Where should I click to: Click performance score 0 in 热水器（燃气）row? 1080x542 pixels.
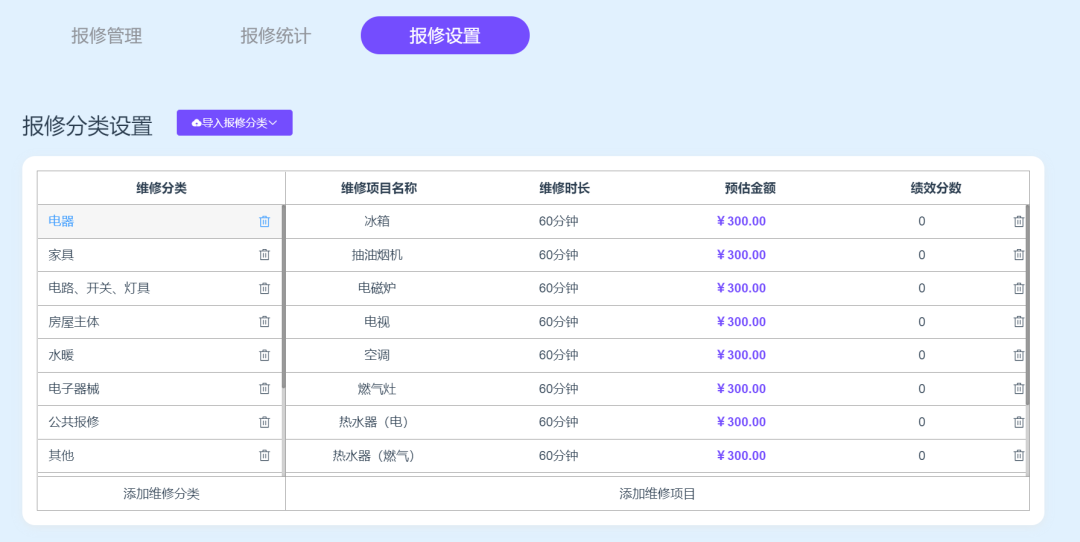tap(922, 455)
